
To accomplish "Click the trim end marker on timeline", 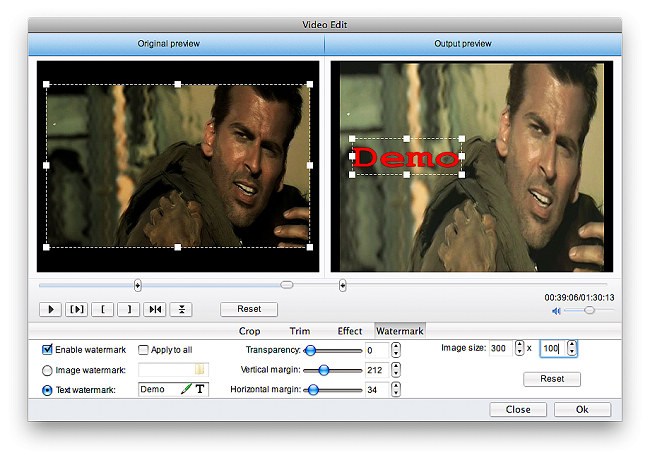I will (x=342, y=285).
